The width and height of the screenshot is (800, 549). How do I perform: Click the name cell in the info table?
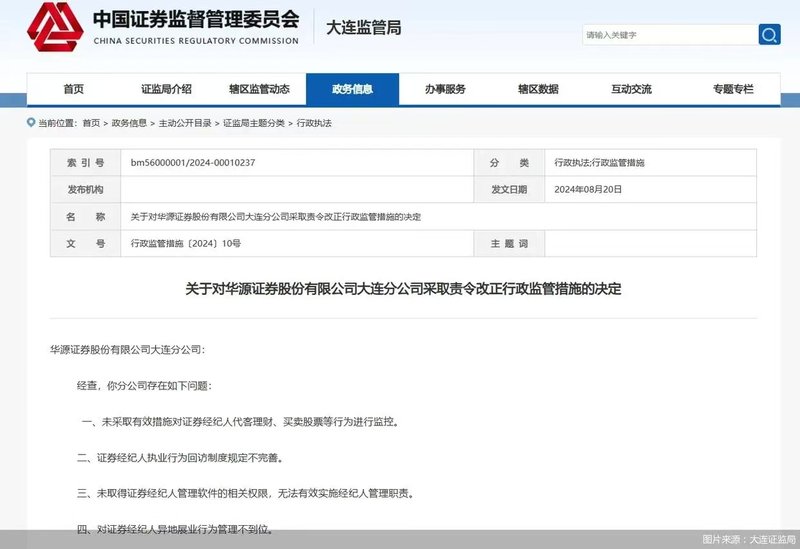tap(438, 216)
